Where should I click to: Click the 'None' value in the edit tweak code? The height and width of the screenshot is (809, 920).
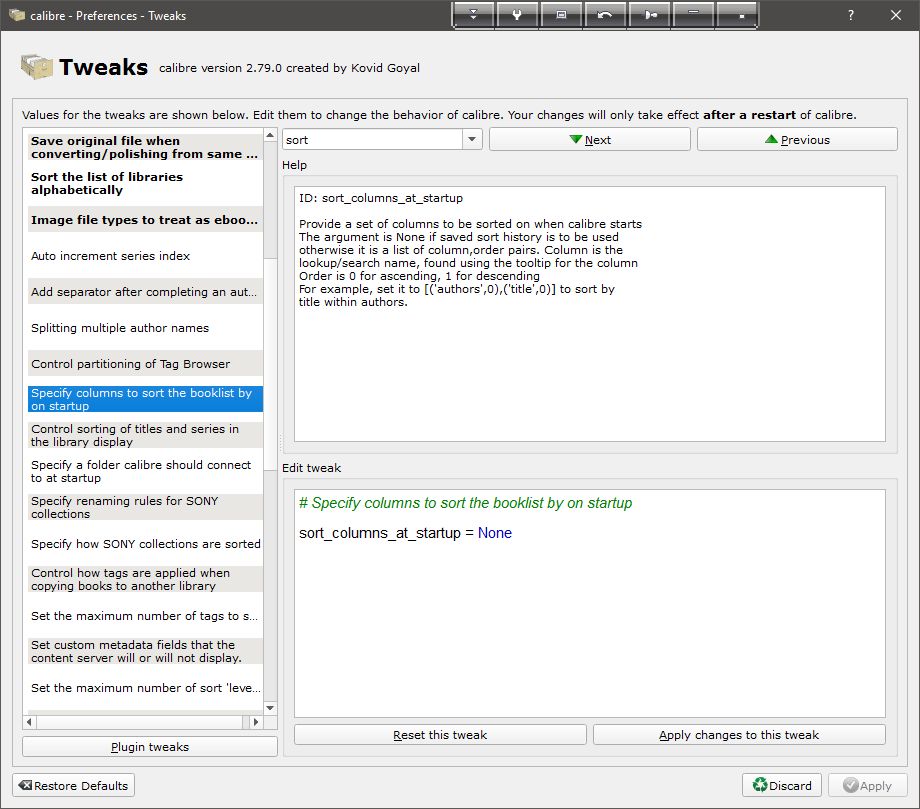(495, 533)
